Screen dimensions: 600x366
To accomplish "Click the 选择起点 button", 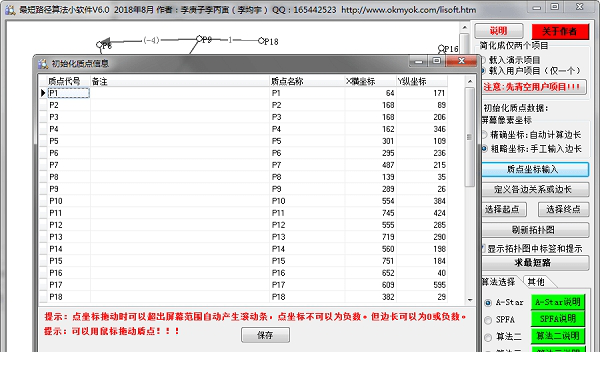I will coord(503,209).
